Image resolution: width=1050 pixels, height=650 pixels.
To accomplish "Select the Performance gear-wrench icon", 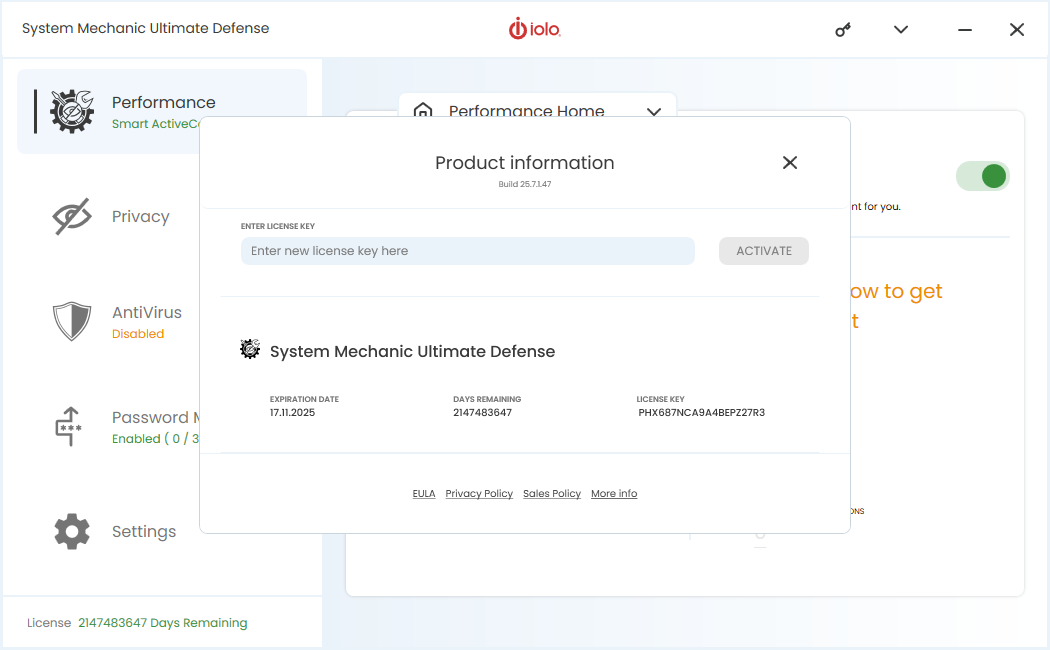I will pos(72,111).
